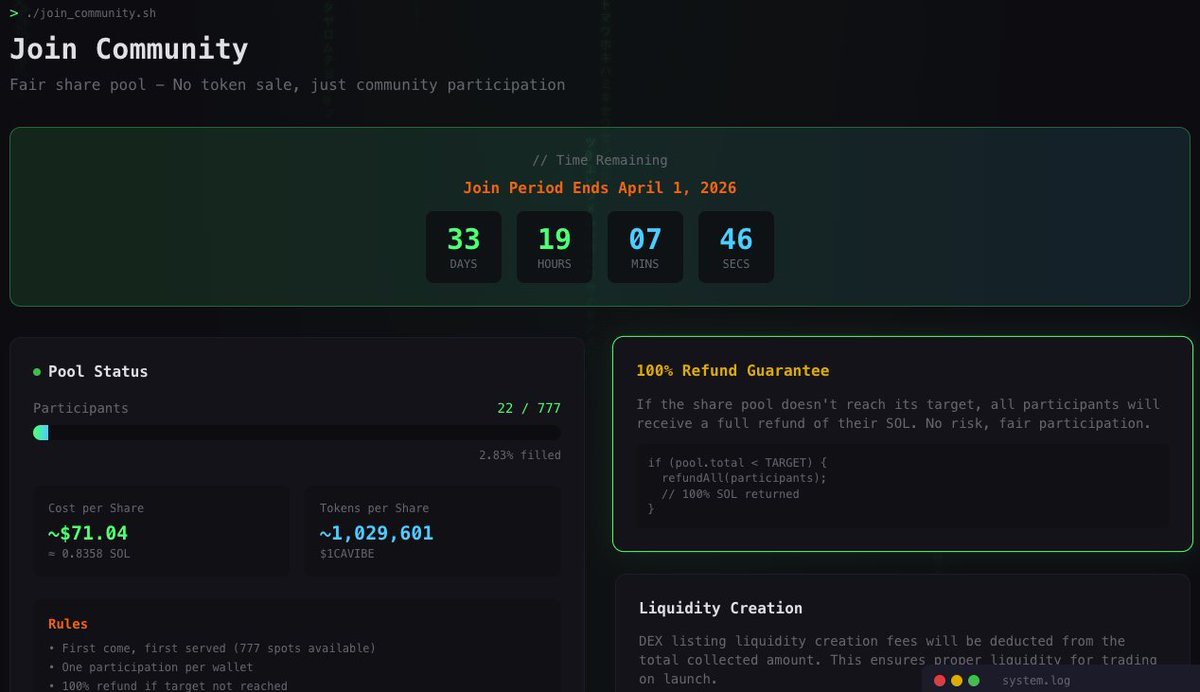
Task: Select the 'Join Community' heading
Action: 129,49
